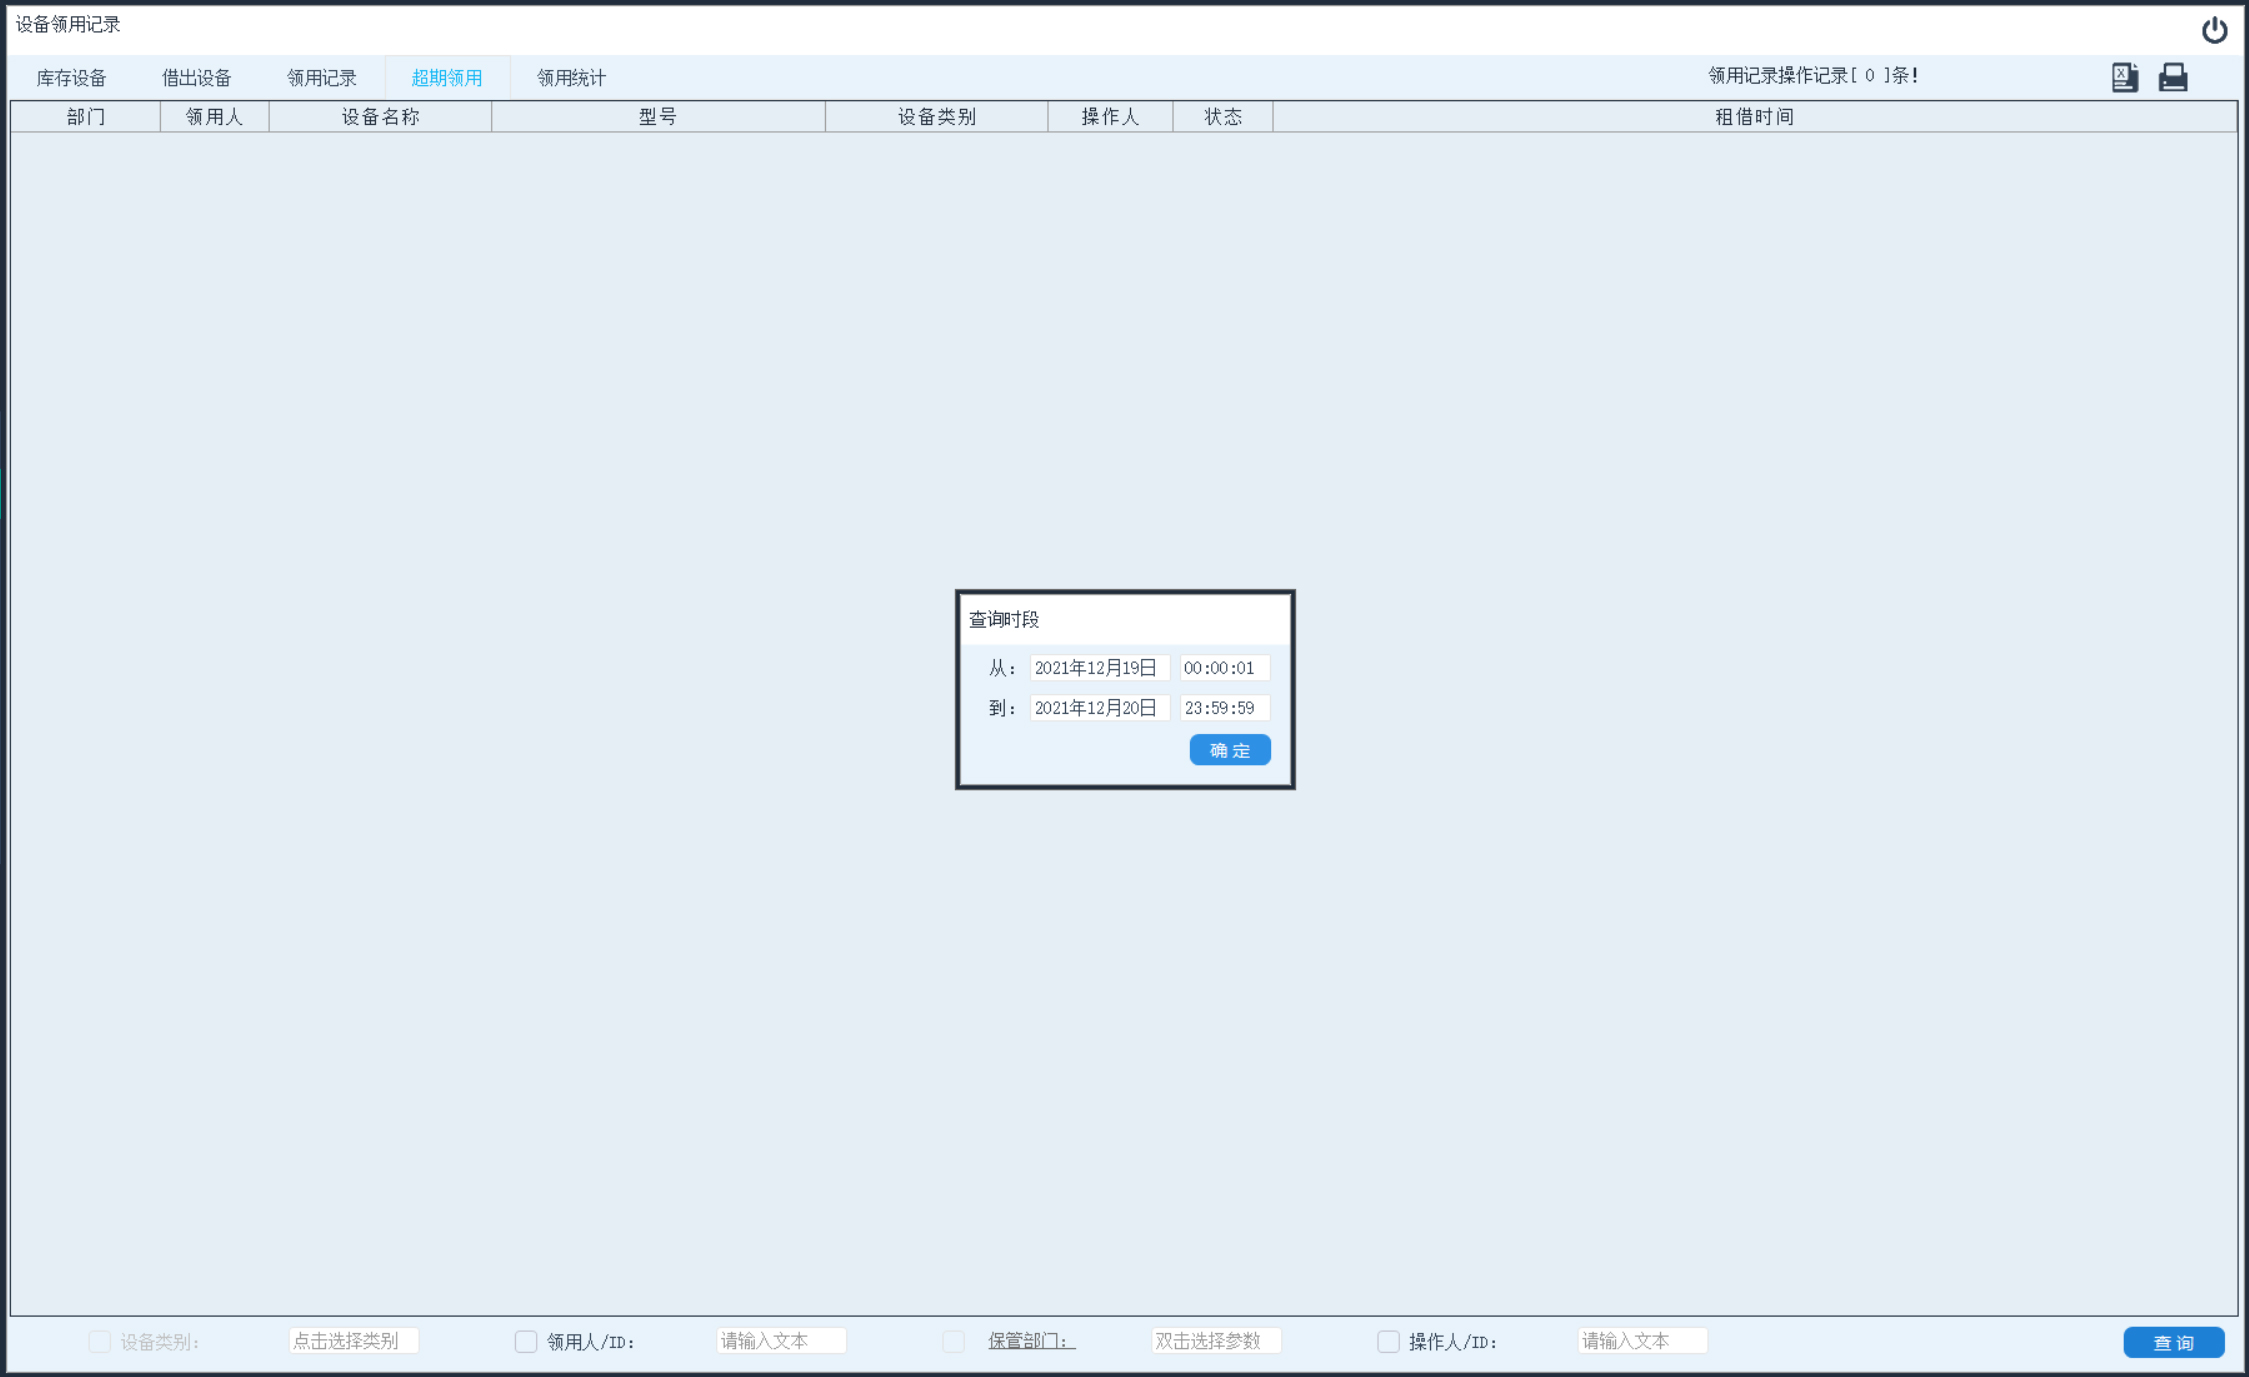2249x1377 pixels.
Task: Check the 设备类别 checkbox
Action: (99, 1341)
